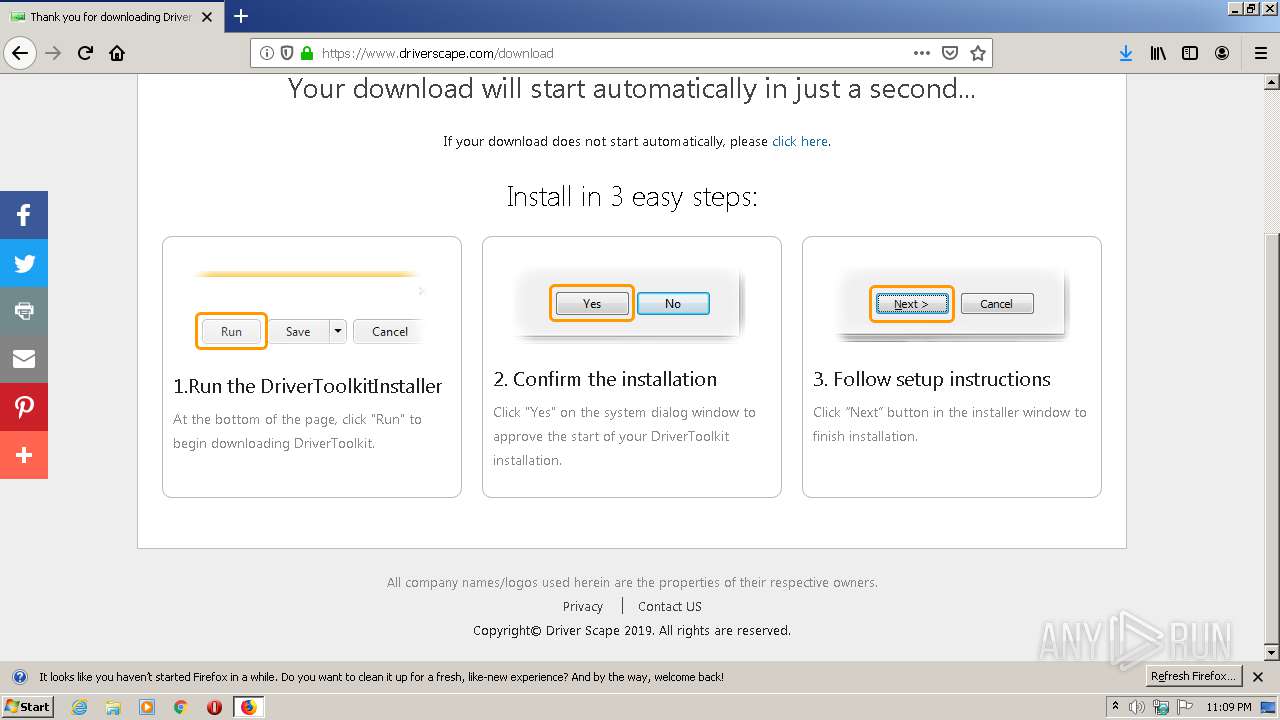Image resolution: width=1280 pixels, height=720 pixels.
Task: Select heading '3. Follow setup instructions'
Action: [x=932, y=379]
